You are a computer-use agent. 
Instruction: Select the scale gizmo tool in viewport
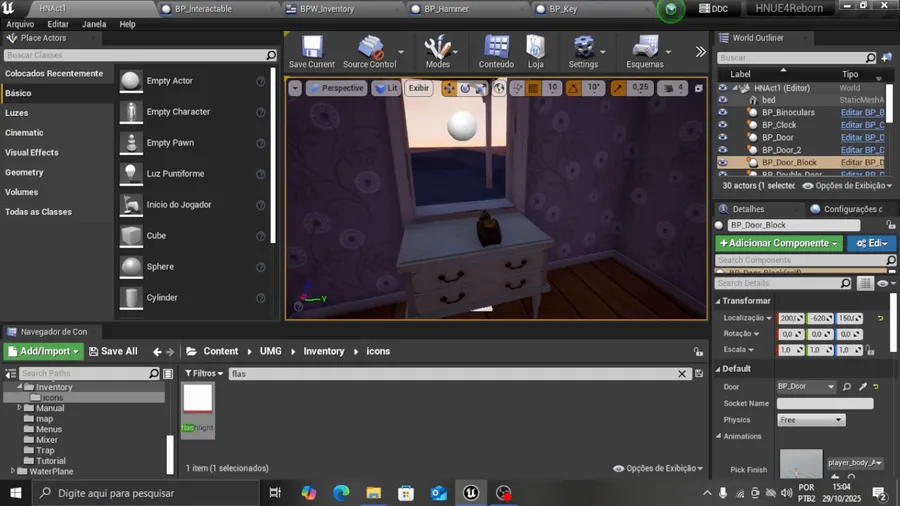480,88
